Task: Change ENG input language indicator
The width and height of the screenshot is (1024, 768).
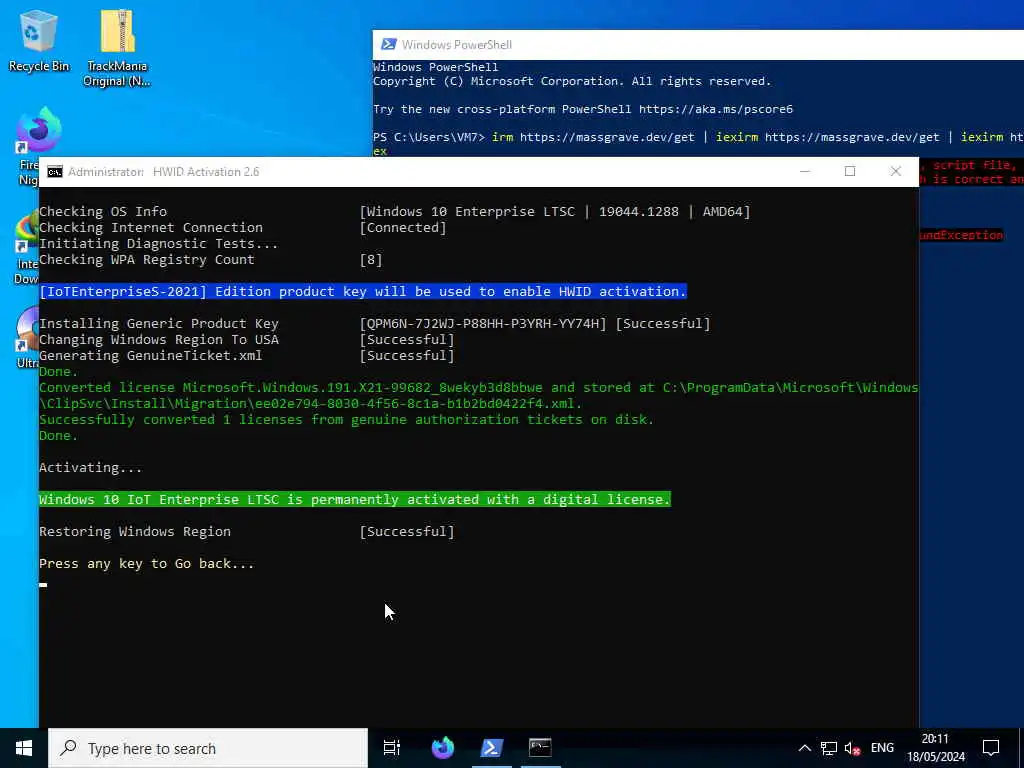Action: (882, 748)
